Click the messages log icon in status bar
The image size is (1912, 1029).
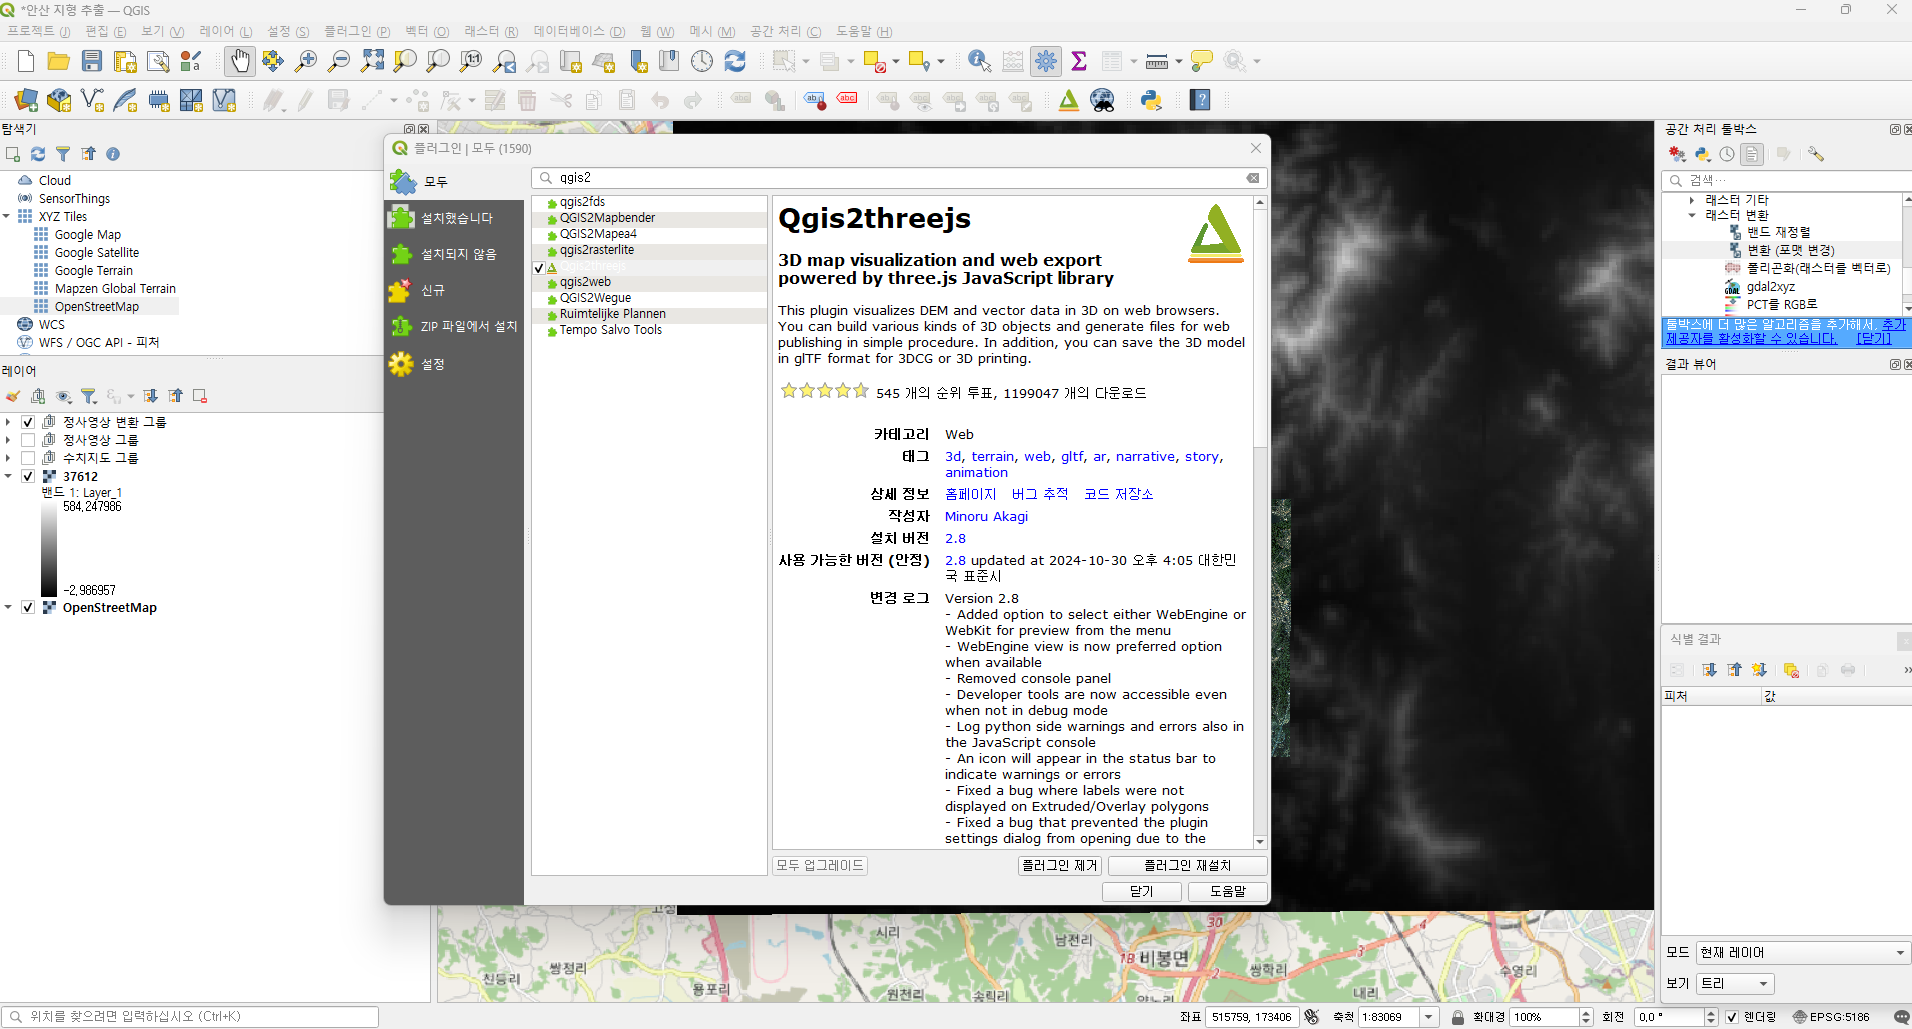[x=1901, y=1017]
